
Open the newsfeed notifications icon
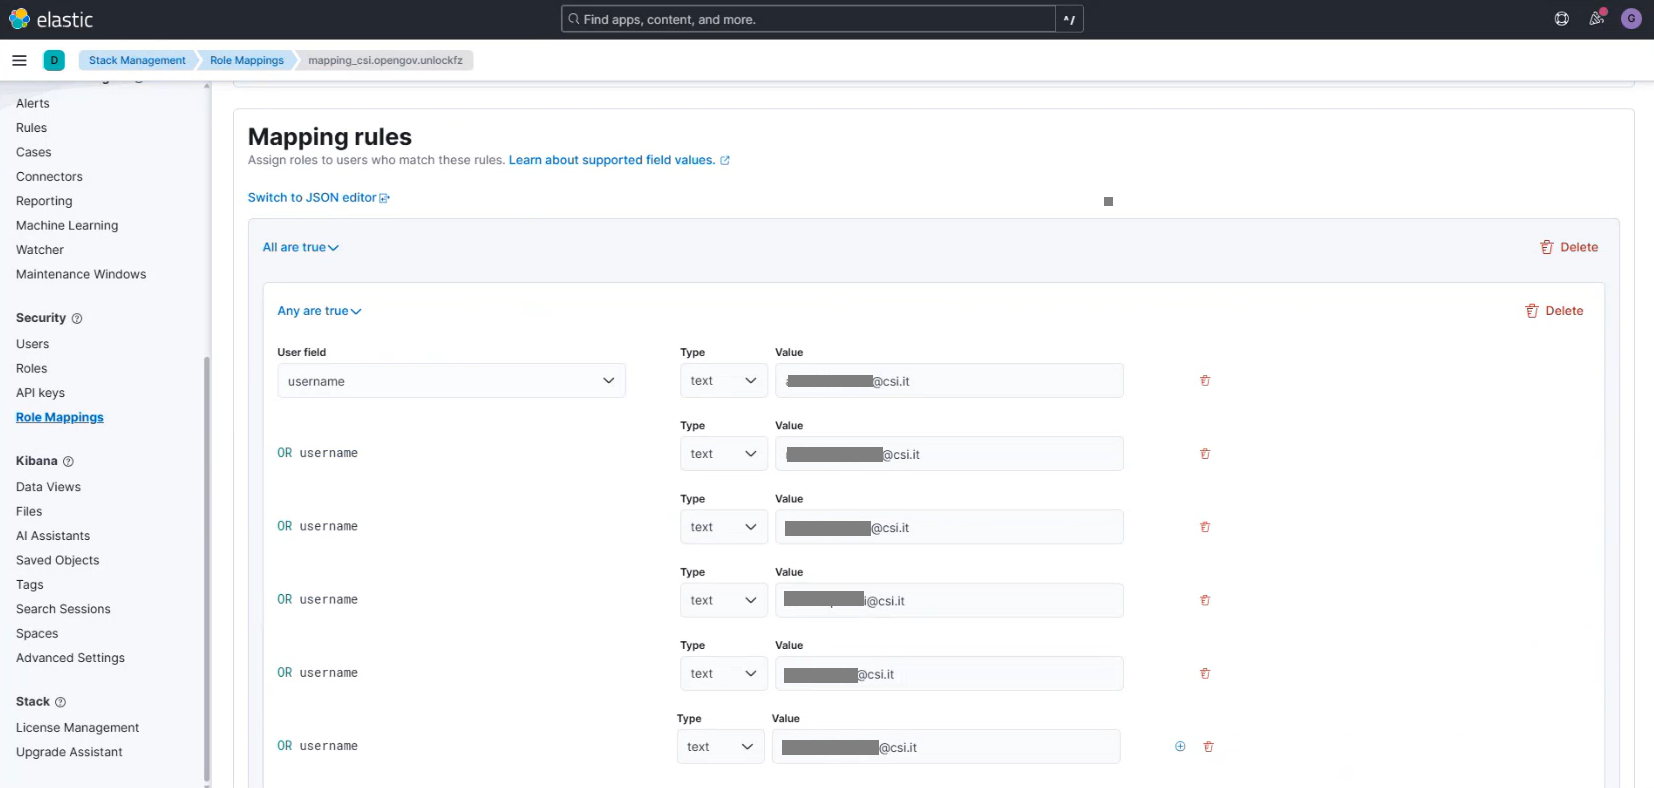[1596, 18]
